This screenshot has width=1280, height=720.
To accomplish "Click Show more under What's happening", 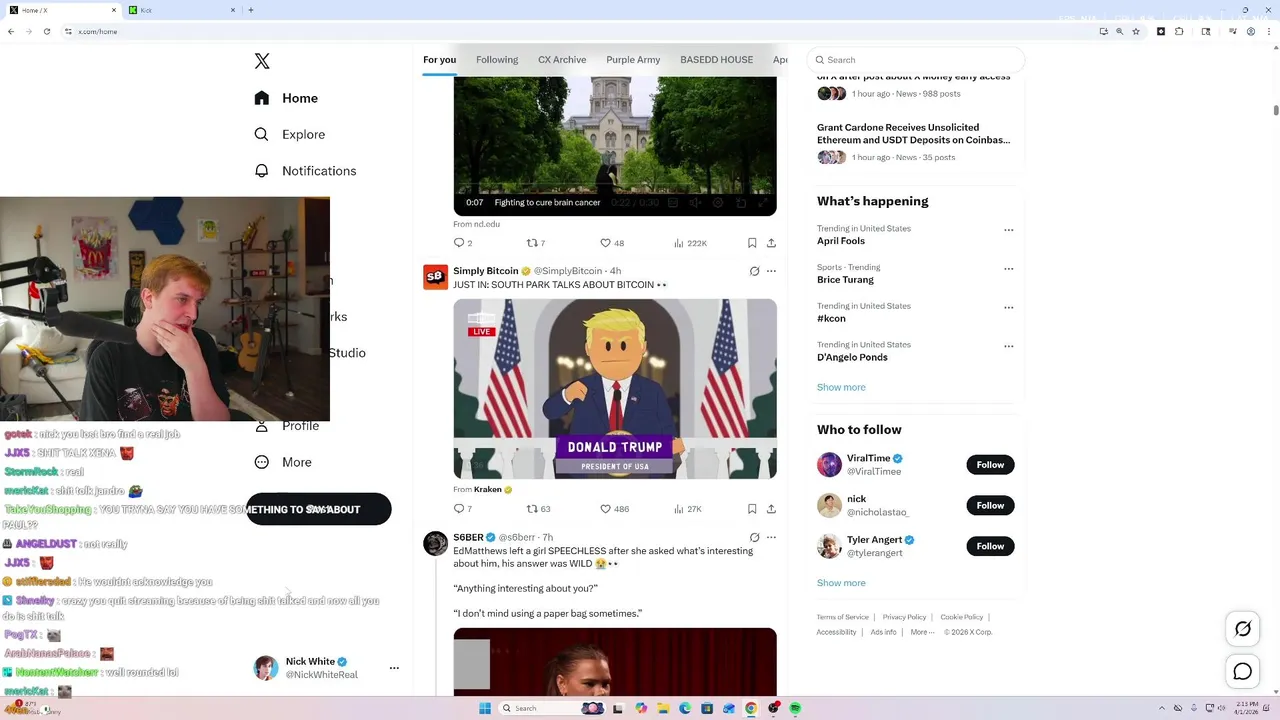I will (841, 387).
